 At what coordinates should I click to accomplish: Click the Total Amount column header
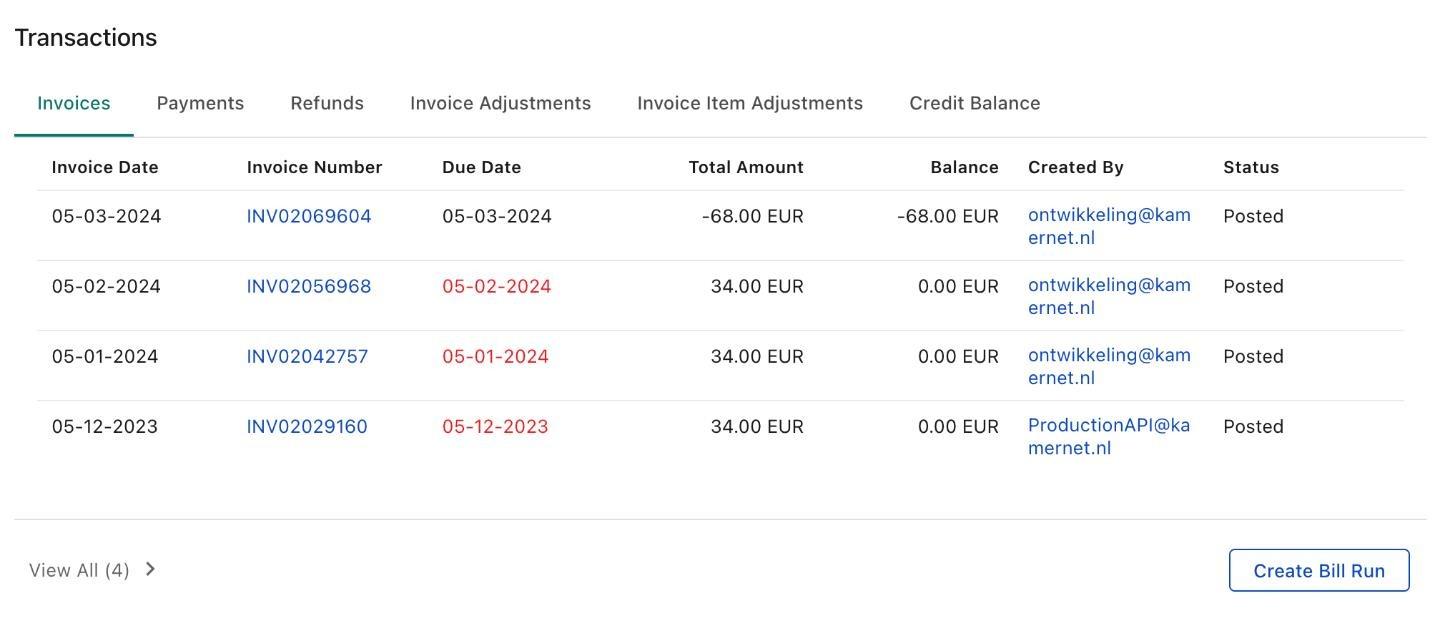[746, 167]
